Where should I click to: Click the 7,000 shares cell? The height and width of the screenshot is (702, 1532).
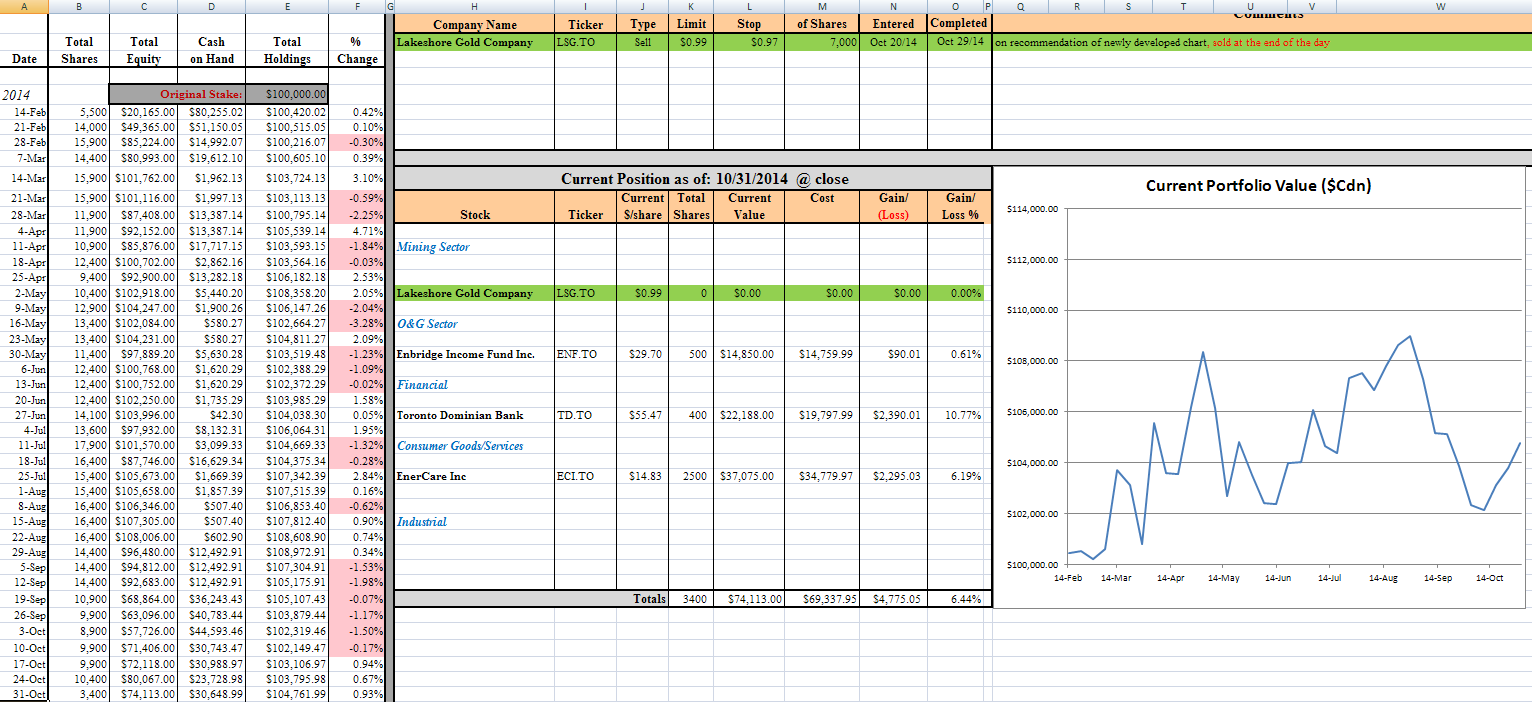click(821, 42)
